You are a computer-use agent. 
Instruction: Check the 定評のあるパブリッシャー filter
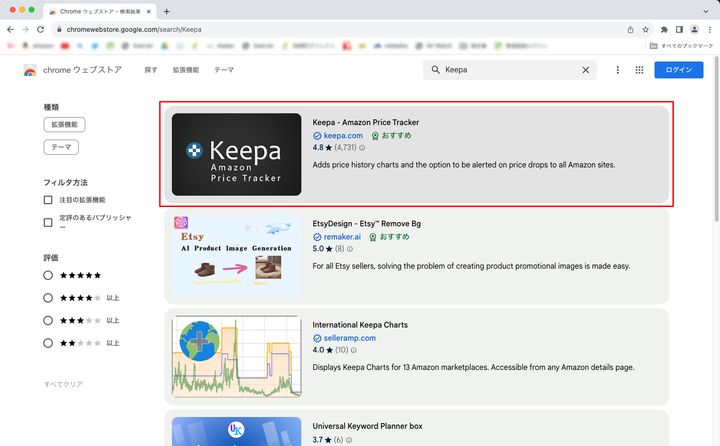tap(48, 219)
